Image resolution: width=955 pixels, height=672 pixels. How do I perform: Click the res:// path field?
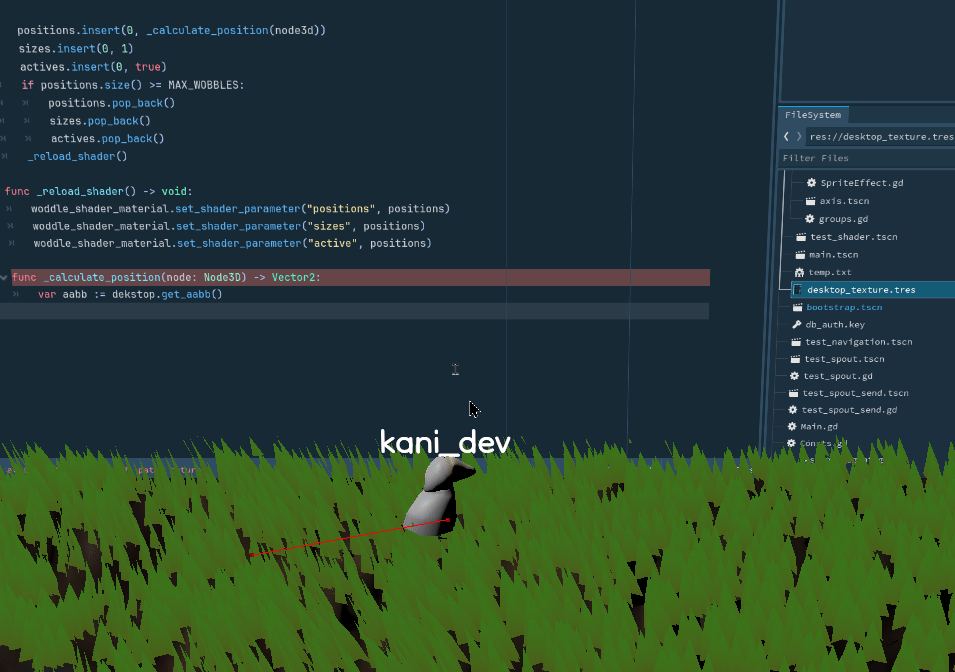[880, 136]
